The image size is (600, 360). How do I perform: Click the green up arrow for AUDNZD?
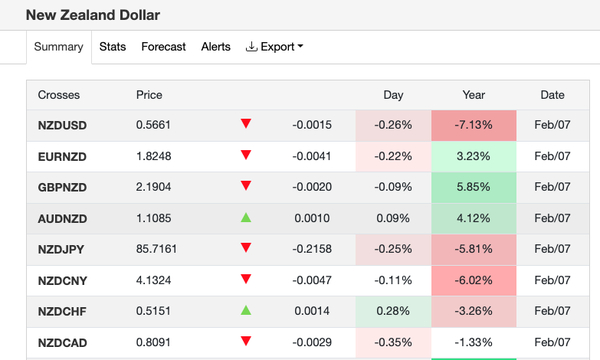[246, 218]
